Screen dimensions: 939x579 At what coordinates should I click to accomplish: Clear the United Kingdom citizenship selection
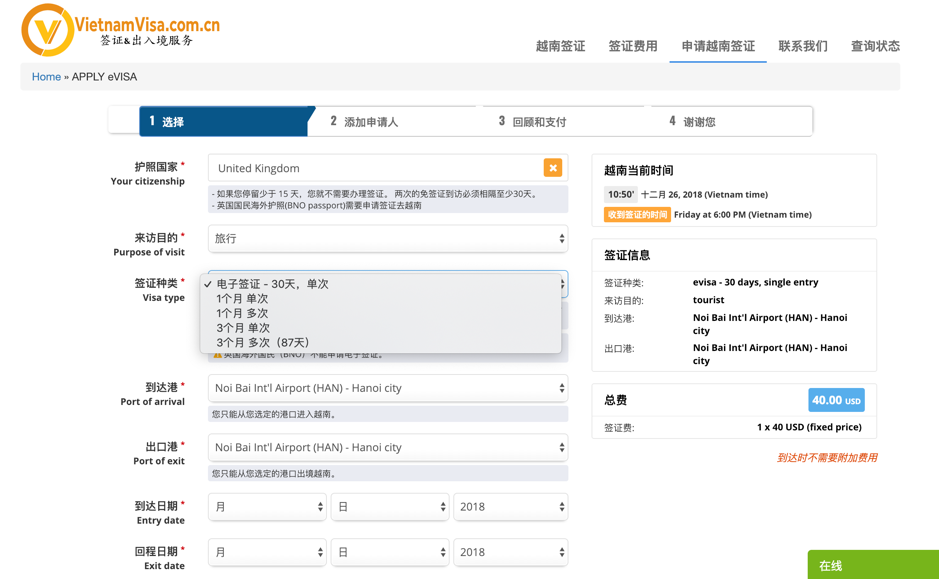pos(552,168)
